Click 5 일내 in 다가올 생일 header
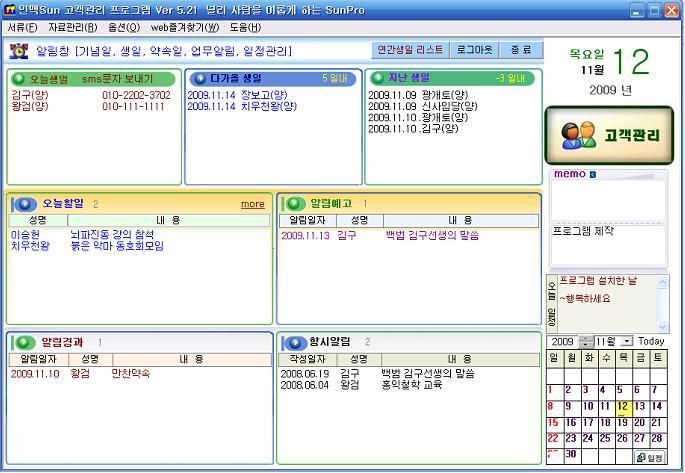 click(x=335, y=79)
